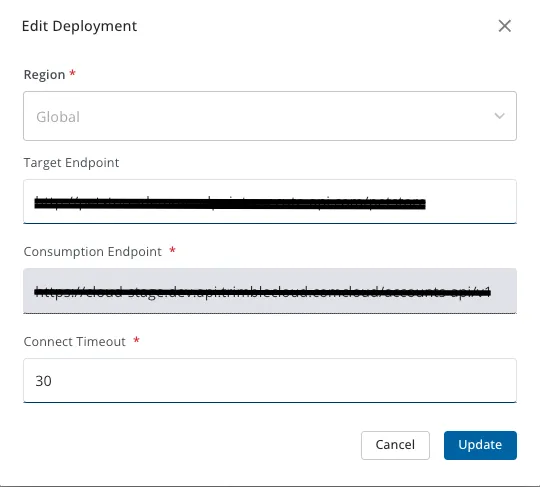This screenshot has height=487, width=540.
Task: Click the Connect Timeout label
Action: tap(74, 342)
